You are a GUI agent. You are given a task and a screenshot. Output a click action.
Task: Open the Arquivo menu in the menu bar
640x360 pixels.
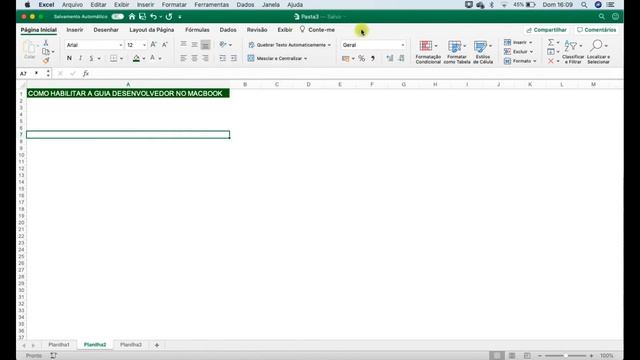click(72, 5)
